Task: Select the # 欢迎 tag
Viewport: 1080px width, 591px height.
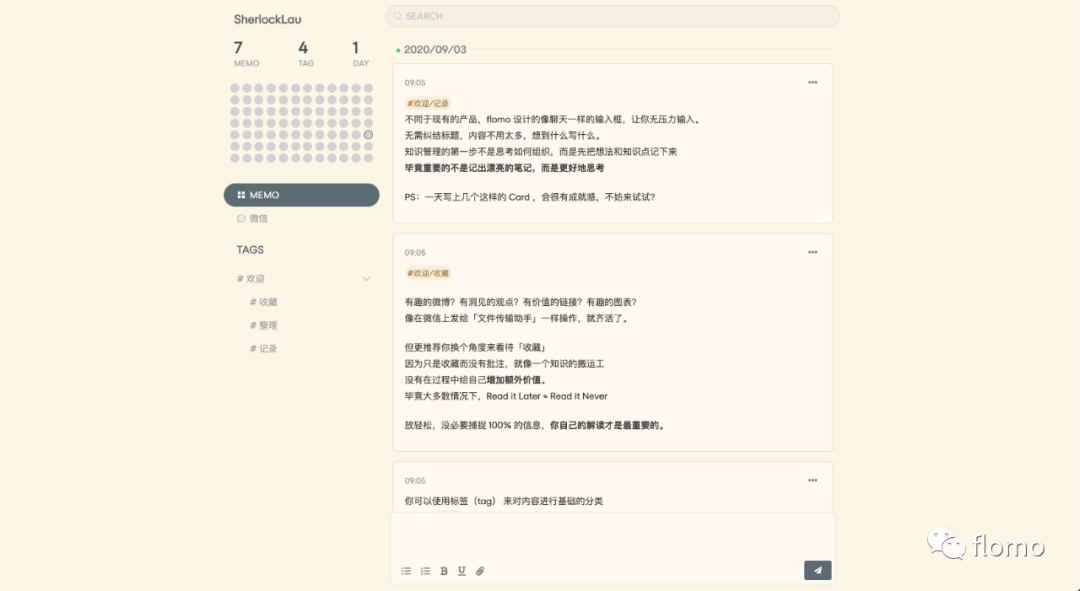Action: pos(251,279)
